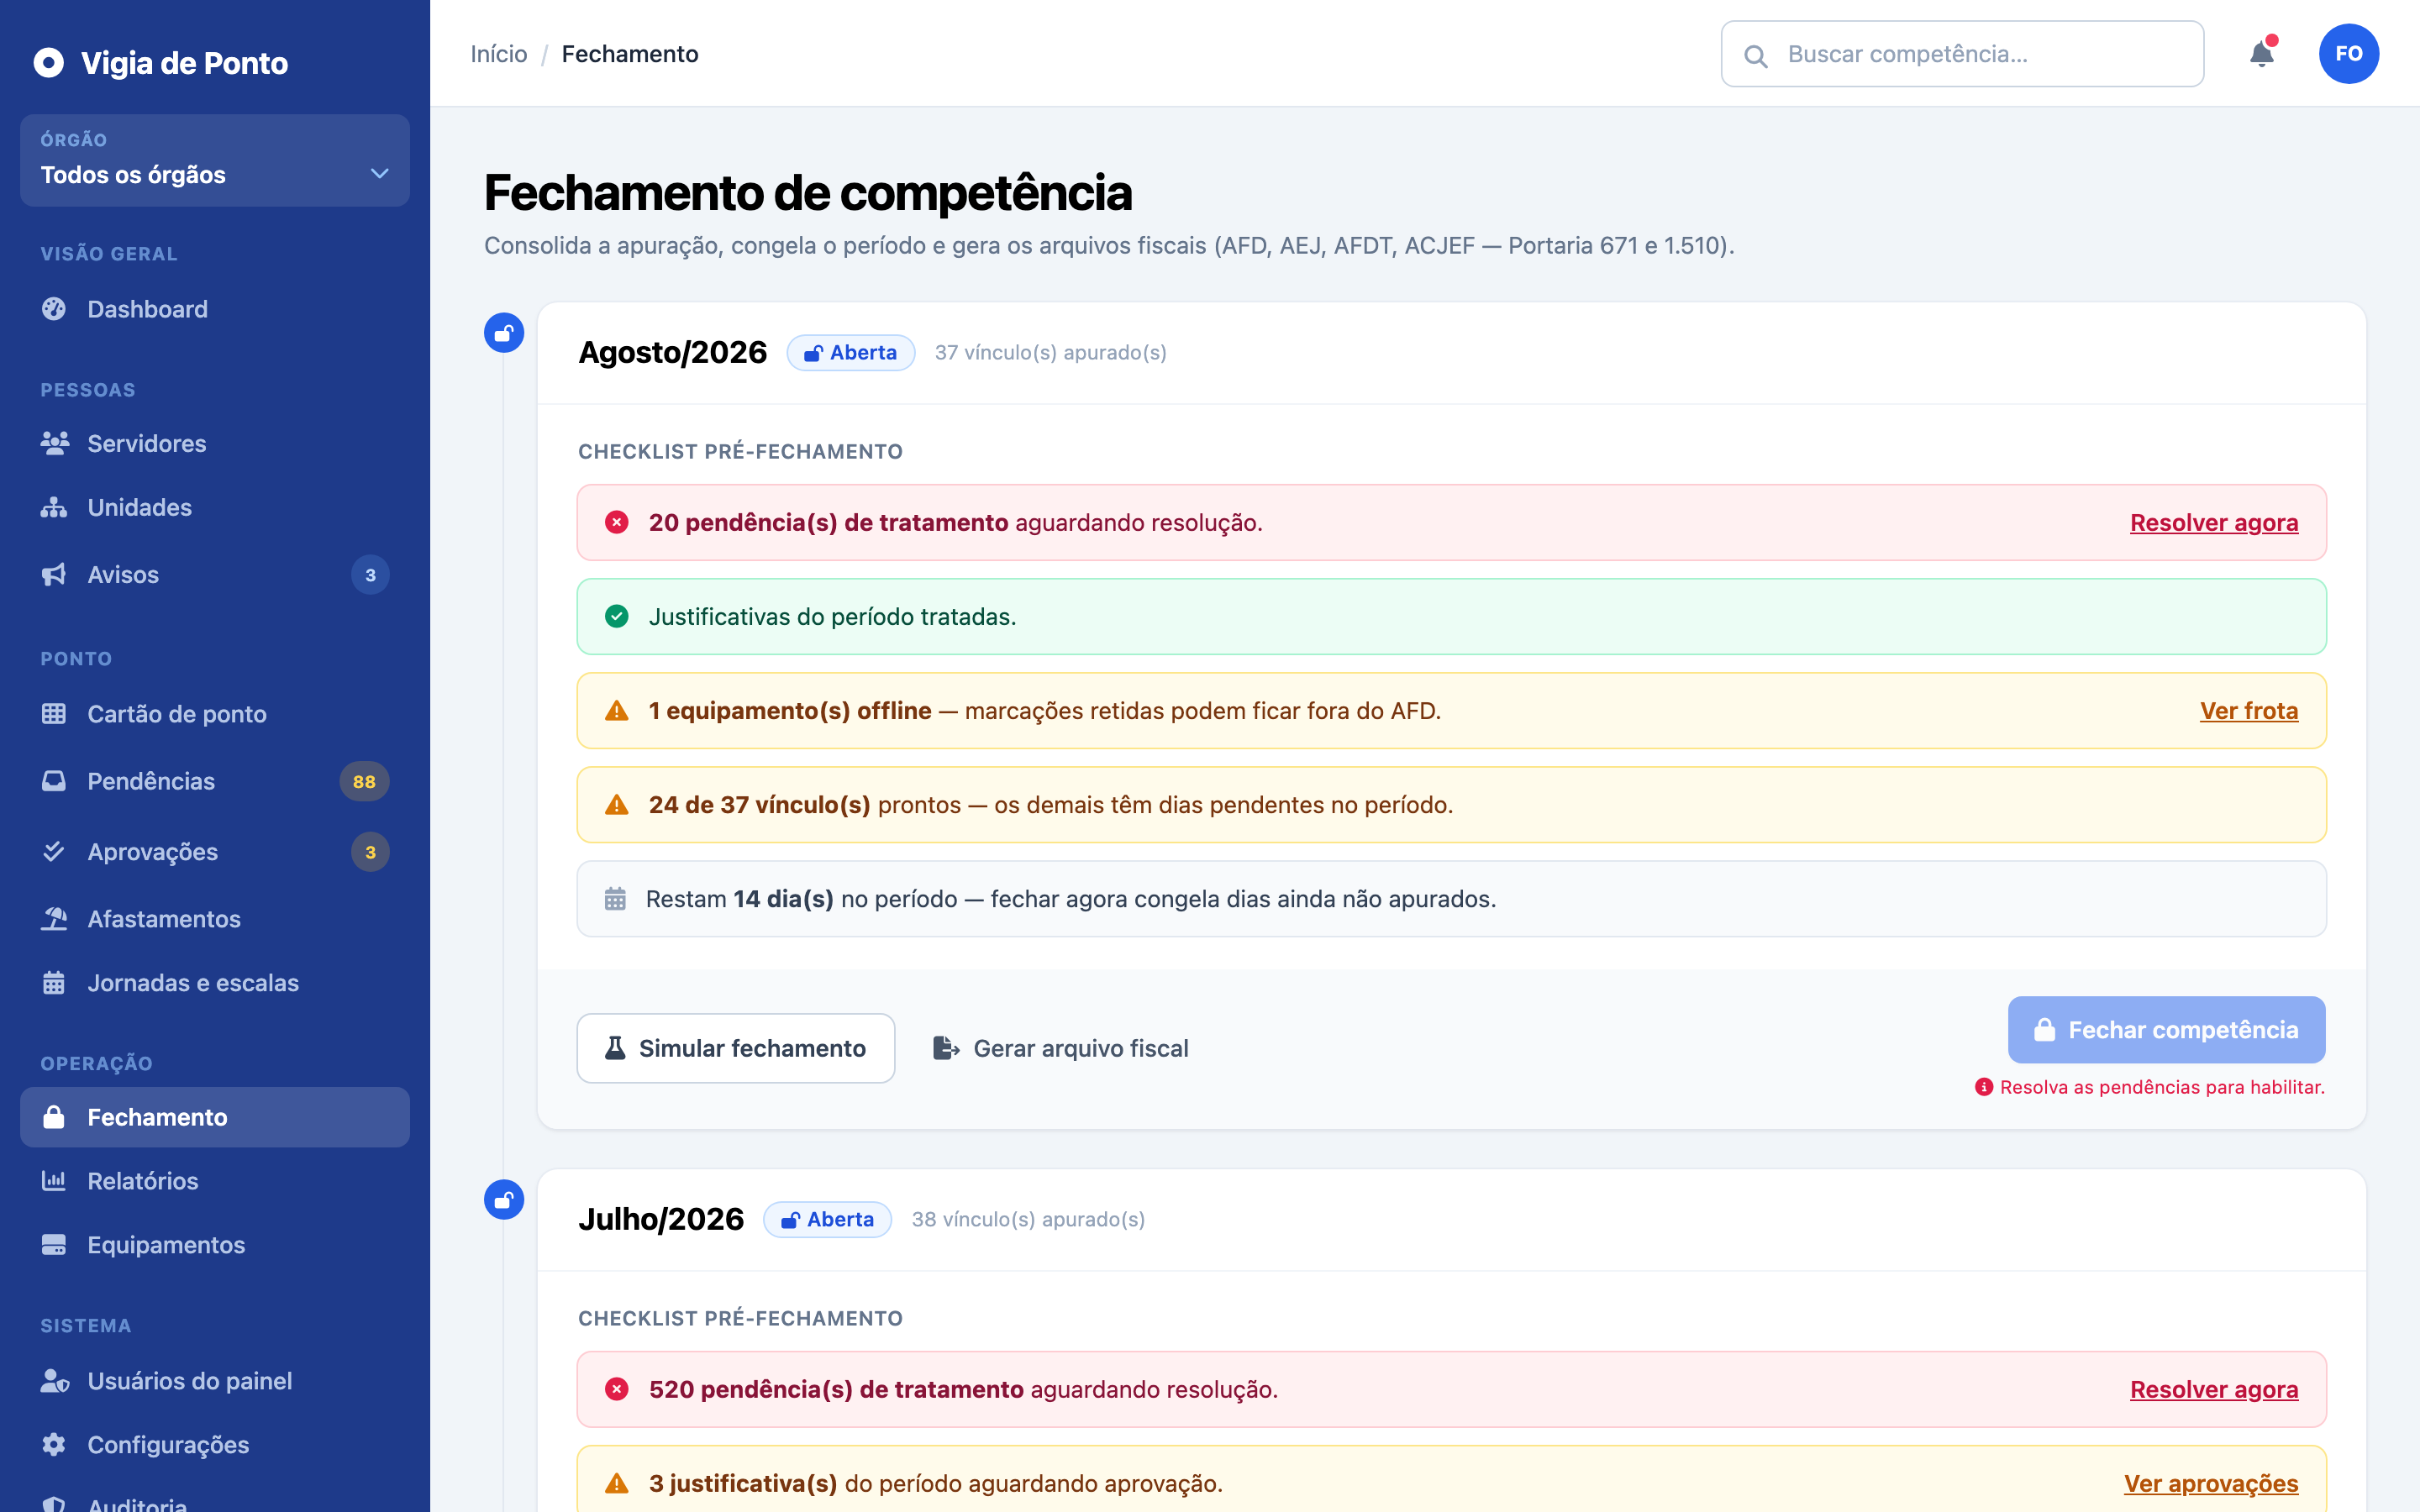The image size is (2420, 1512).
Task: Click Resolver agora for 20 pendências
Action: pos(2214,523)
